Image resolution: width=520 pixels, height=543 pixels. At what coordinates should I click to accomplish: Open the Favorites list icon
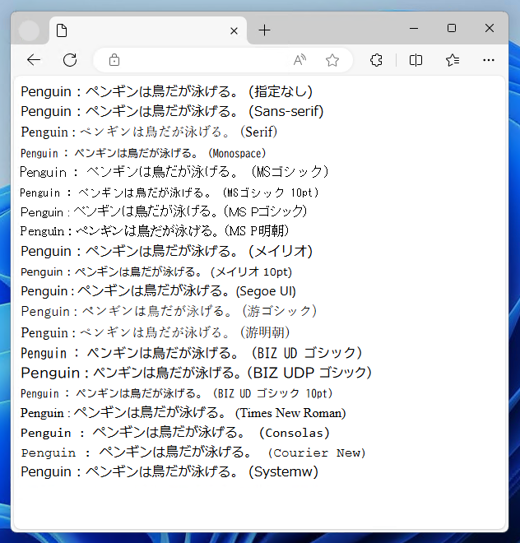coord(452,60)
